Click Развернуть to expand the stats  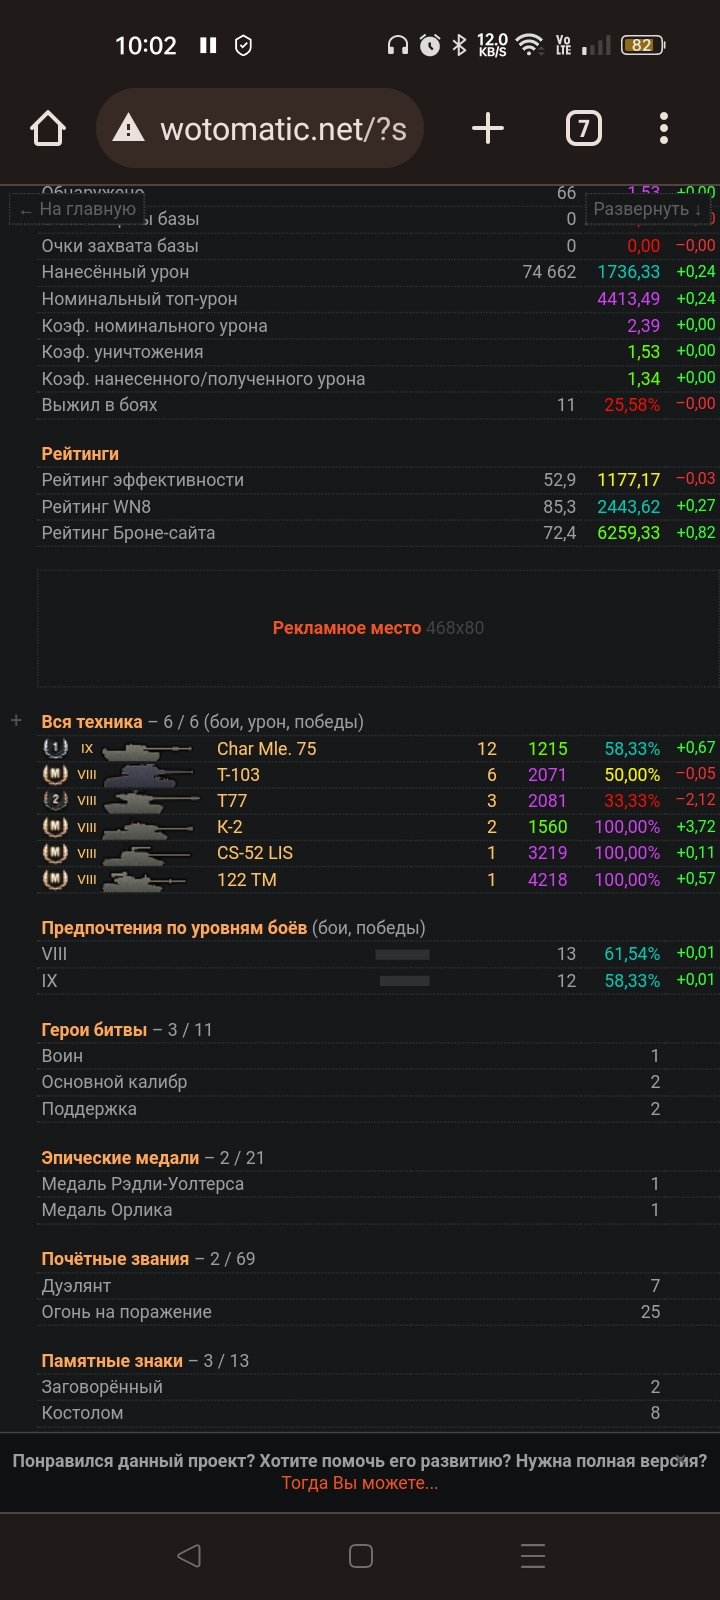647,209
